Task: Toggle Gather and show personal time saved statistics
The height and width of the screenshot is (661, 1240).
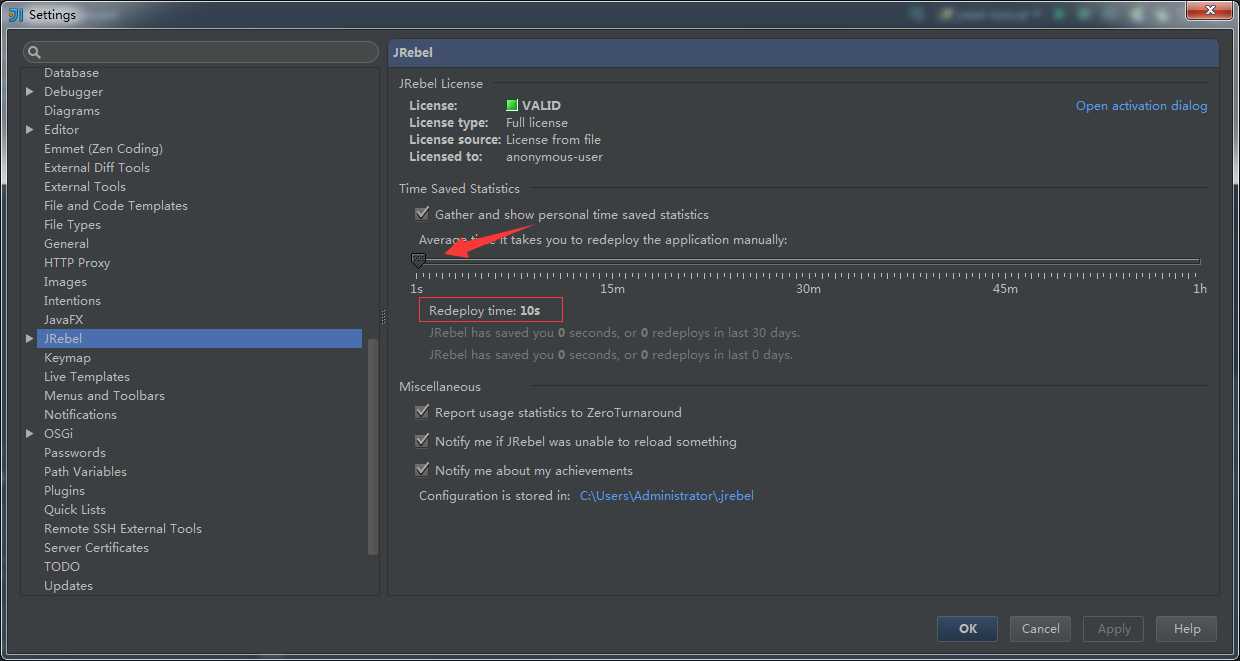Action: pyautogui.click(x=422, y=214)
